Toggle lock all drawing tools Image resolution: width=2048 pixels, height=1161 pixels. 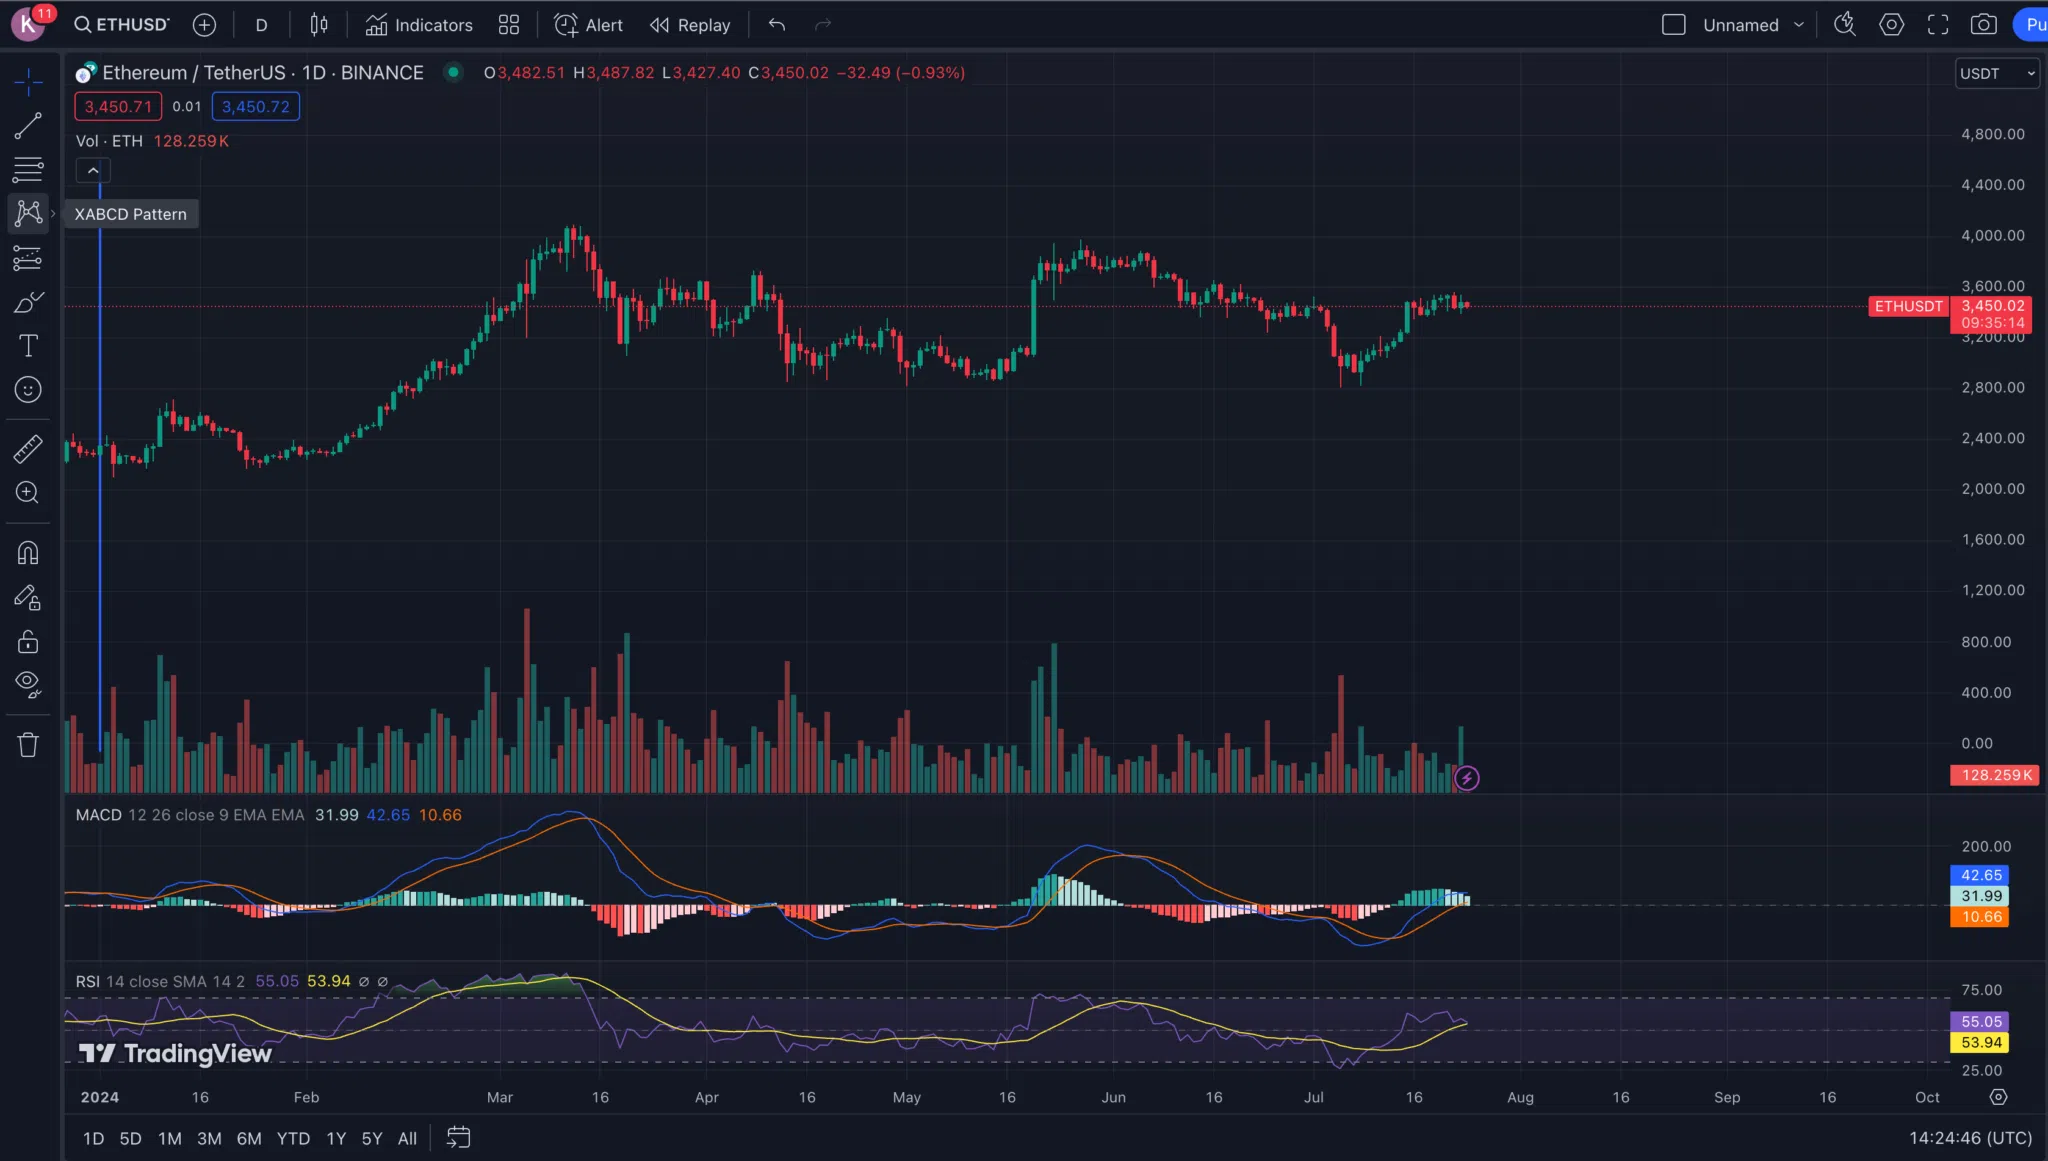[x=28, y=642]
